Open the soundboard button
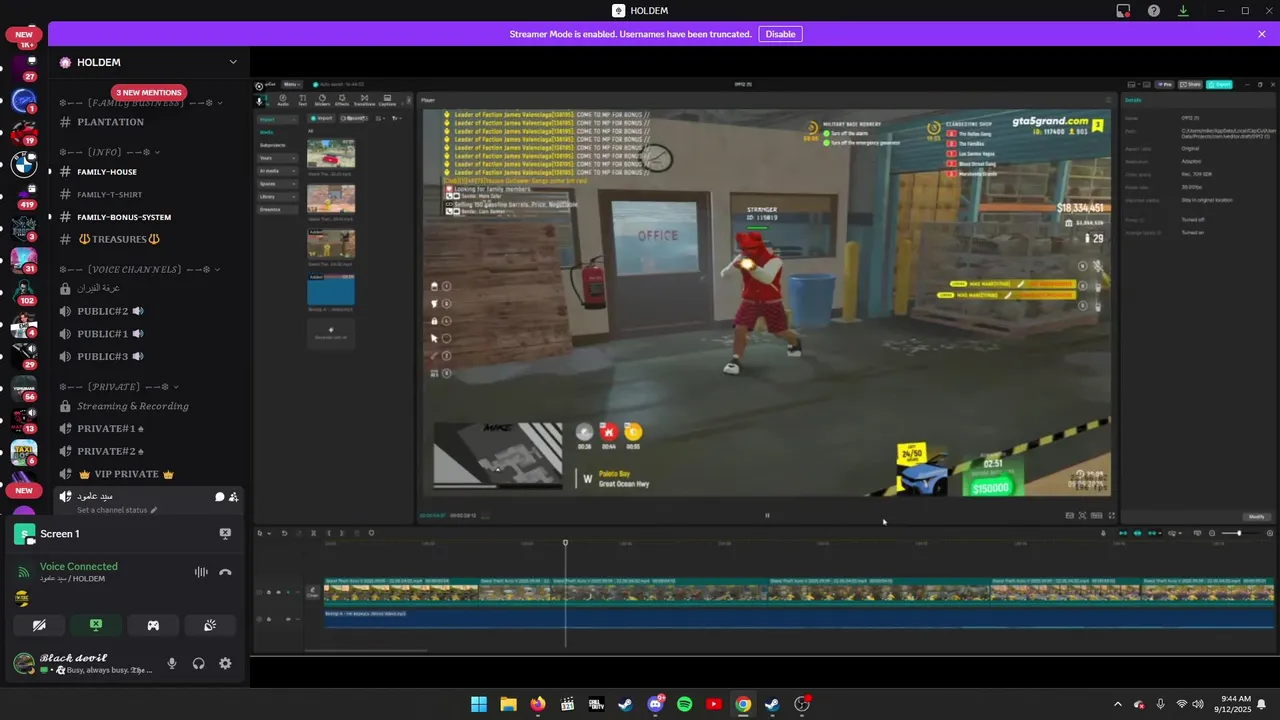The height and width of the screenshot is (720, 1280). 210,625
